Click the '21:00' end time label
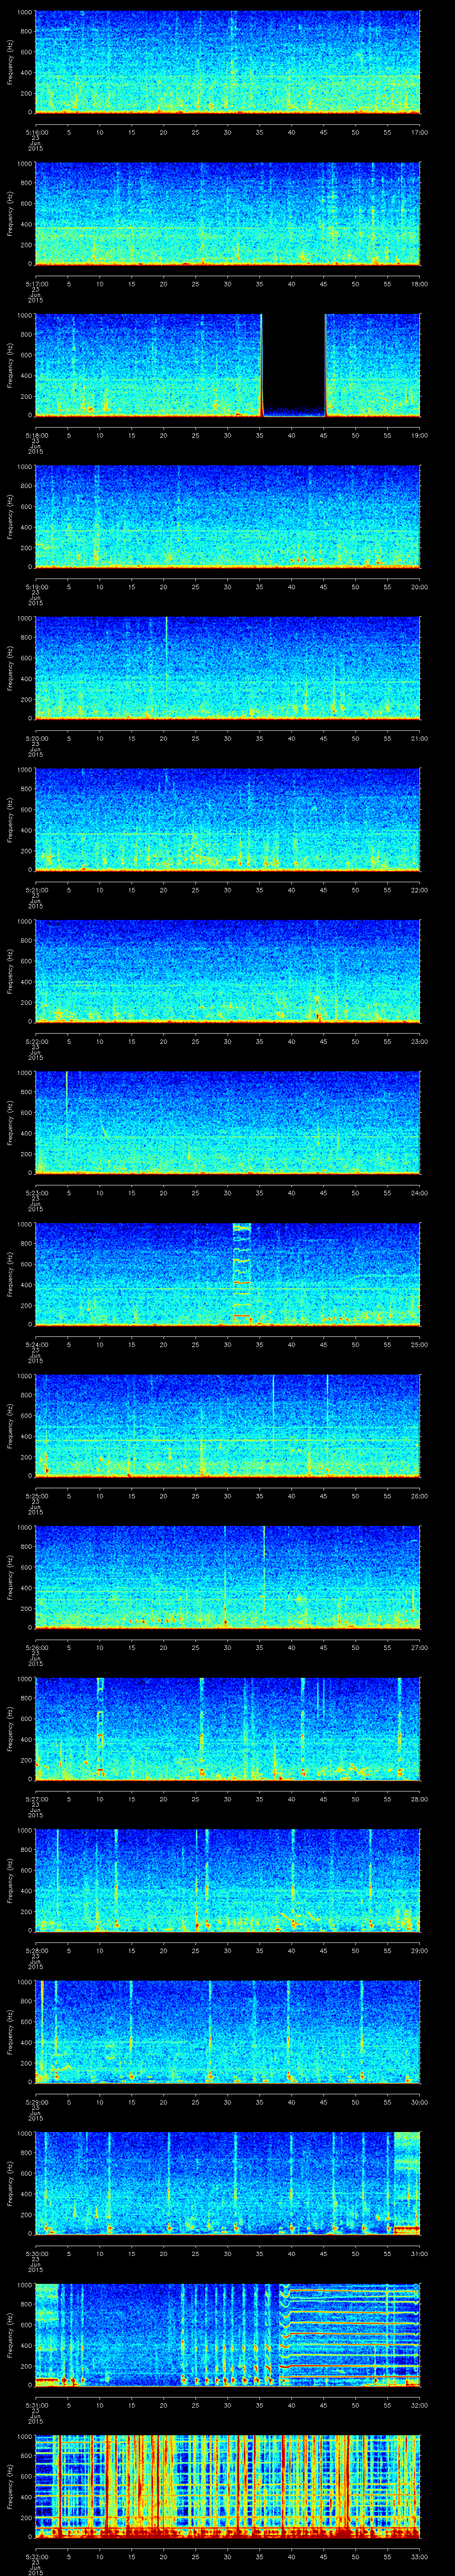Image resolution: width=455 pixels, height=2576 pixels. [x=419, y=738]
